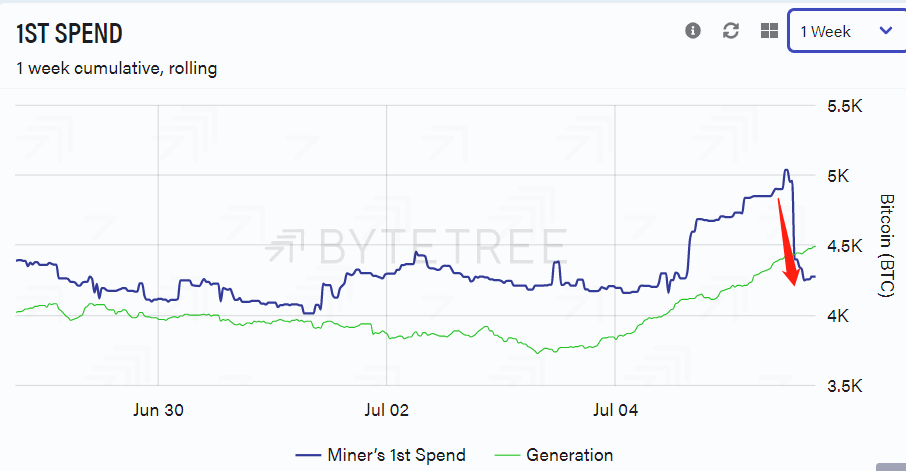The width and height of the screenshot is (906, 471).
Task: Click the Bitcoin (BTC) axis title
Action: pos(886,246)
